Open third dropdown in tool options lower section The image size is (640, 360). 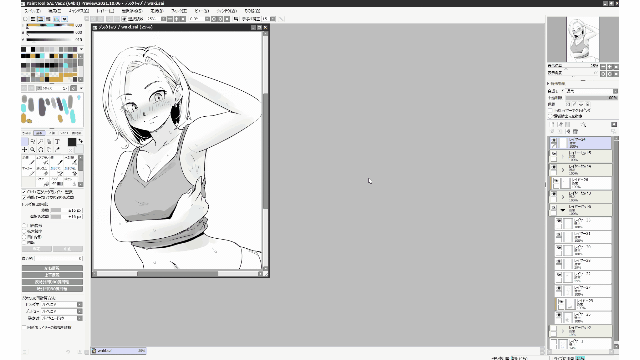click(x=61, y=318)
